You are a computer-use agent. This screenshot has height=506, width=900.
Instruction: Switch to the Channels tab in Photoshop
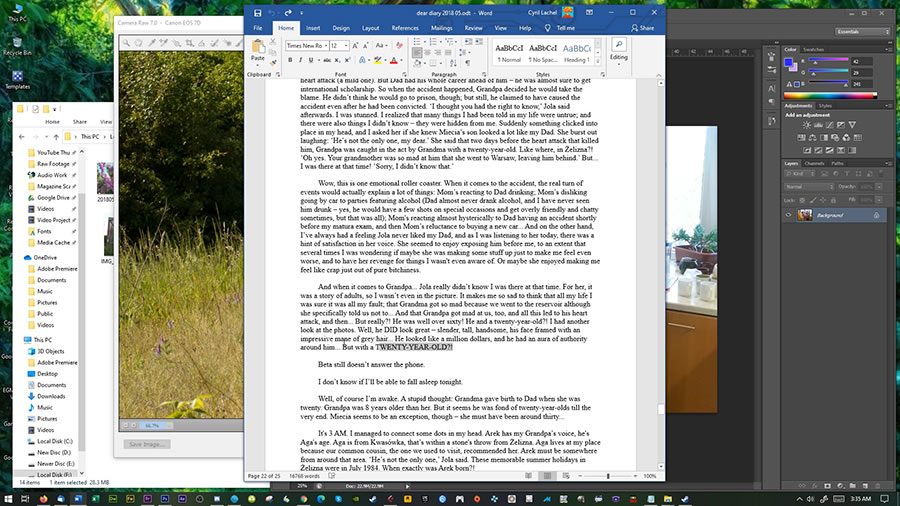coord(814,164)
